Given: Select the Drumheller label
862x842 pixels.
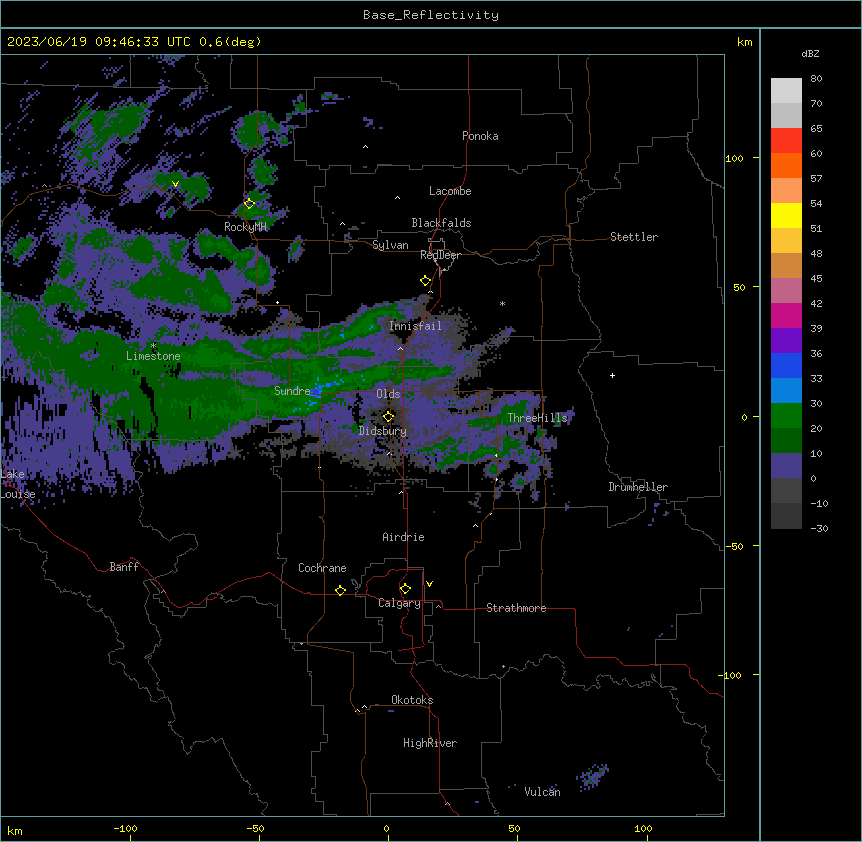Looking at the screenshot, I should (x=638, y=487).
